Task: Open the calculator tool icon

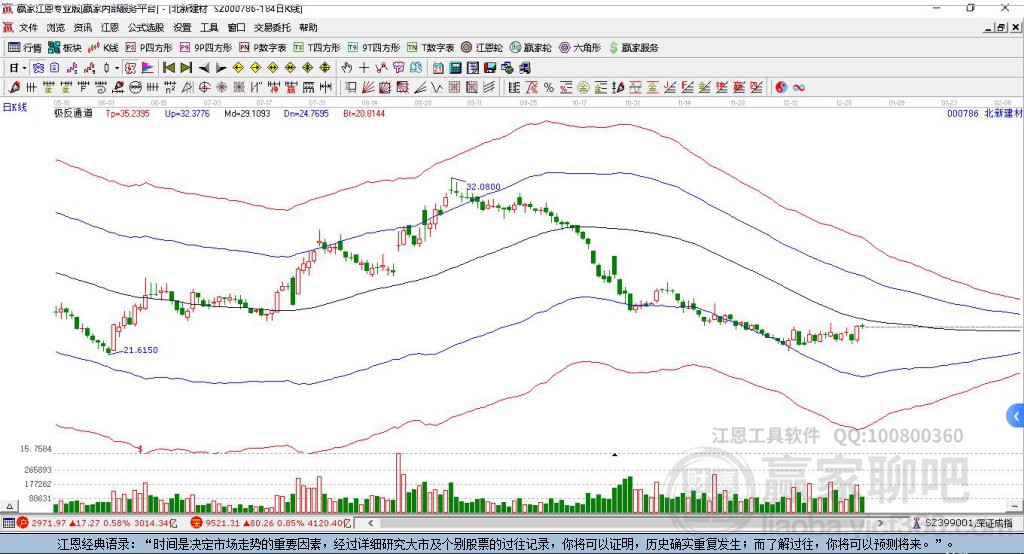Action: coord(455,68)
